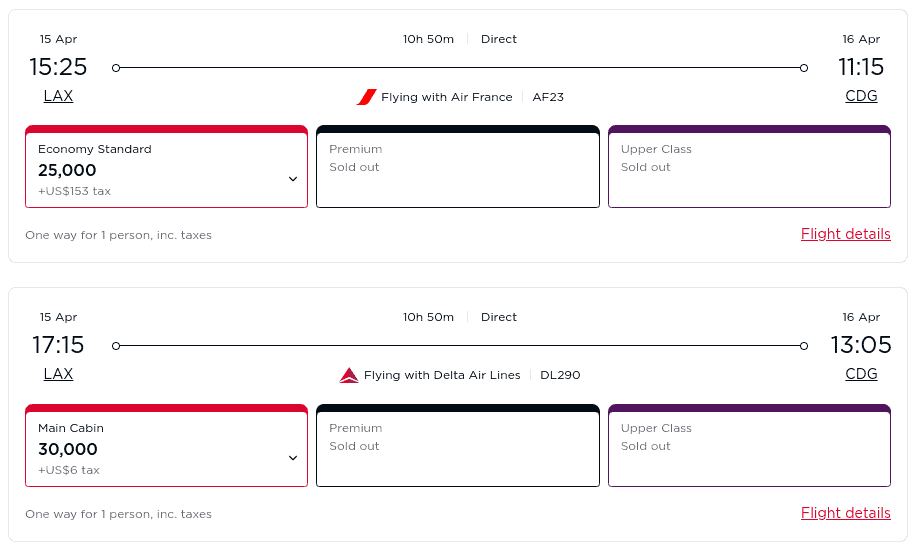
Task: Expand the Main Cabin fare chevron
Action: point(293,458)
